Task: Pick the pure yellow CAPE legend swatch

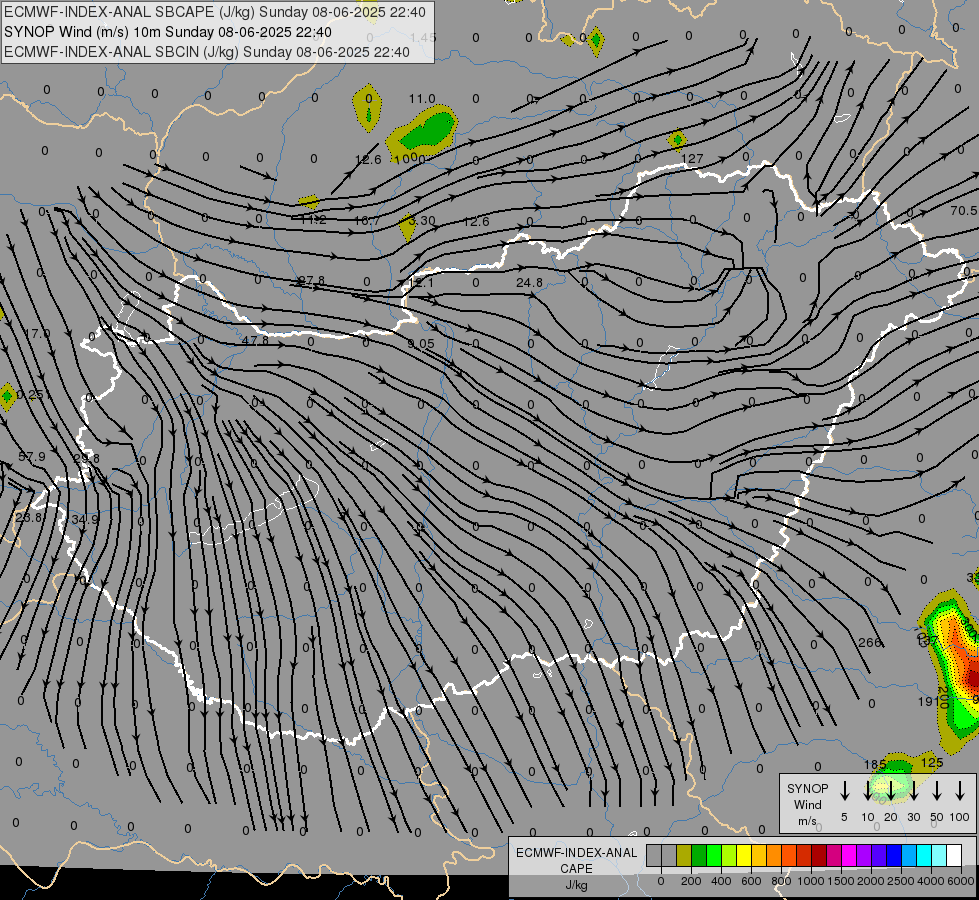Action: pyautogui.click(x=744, y=856)
